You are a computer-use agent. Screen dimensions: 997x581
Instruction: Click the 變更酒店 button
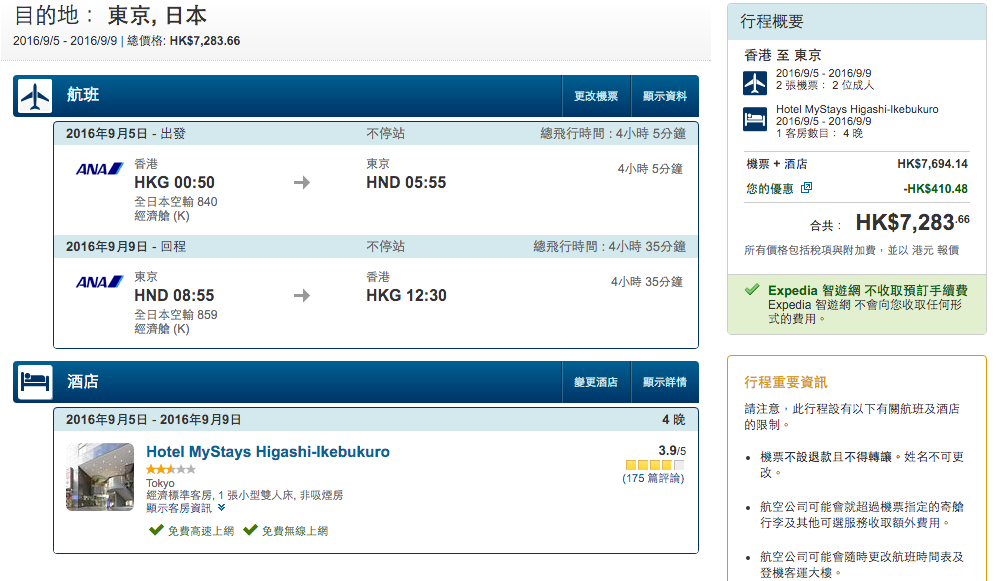click(x=596, y=382)
